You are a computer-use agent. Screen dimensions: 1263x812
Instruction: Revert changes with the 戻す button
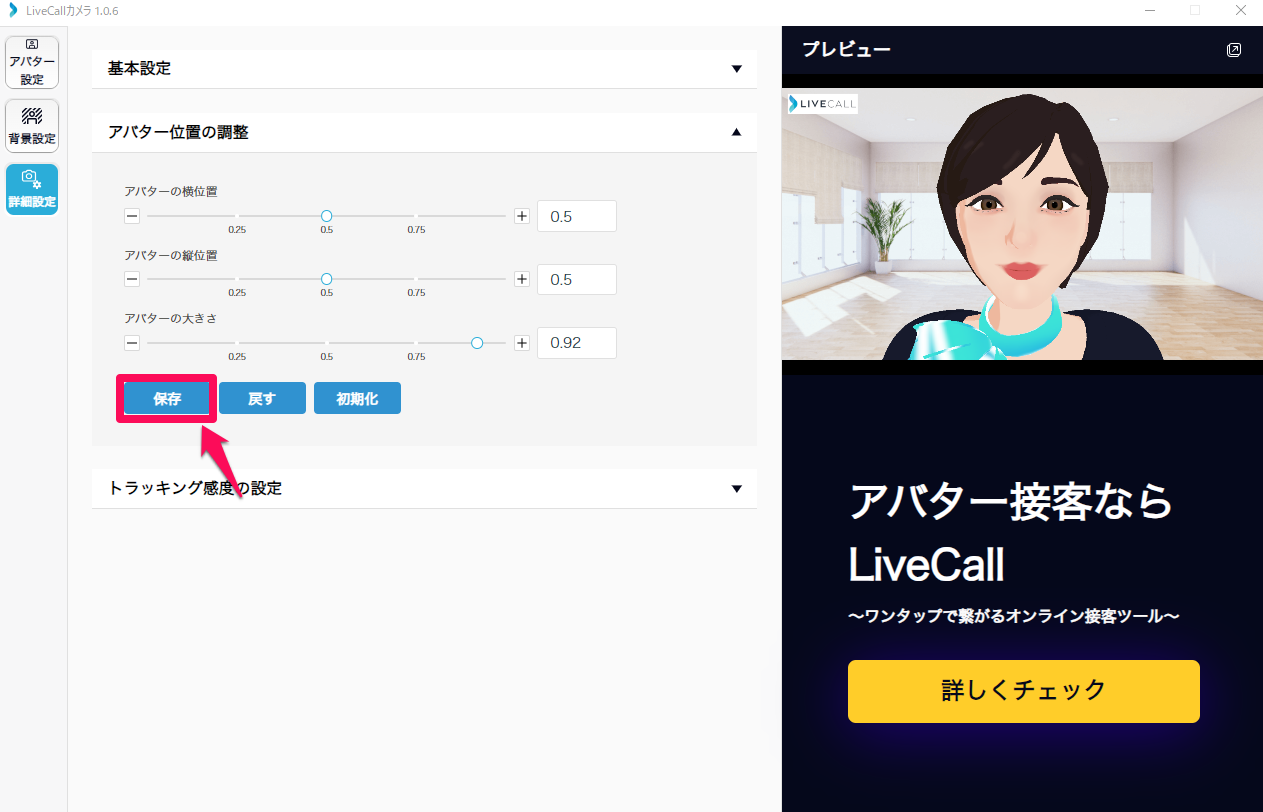coord(262,398)
